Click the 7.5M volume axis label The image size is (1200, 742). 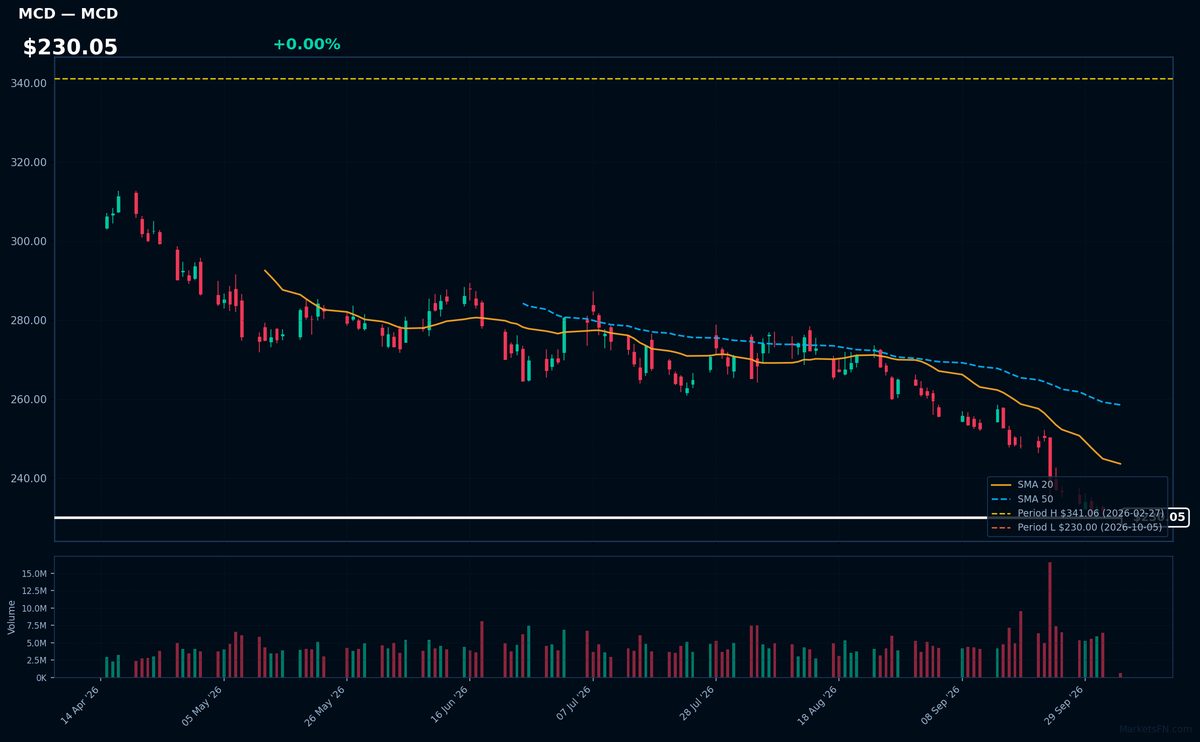pyautogui.click(x=37, y=626)
